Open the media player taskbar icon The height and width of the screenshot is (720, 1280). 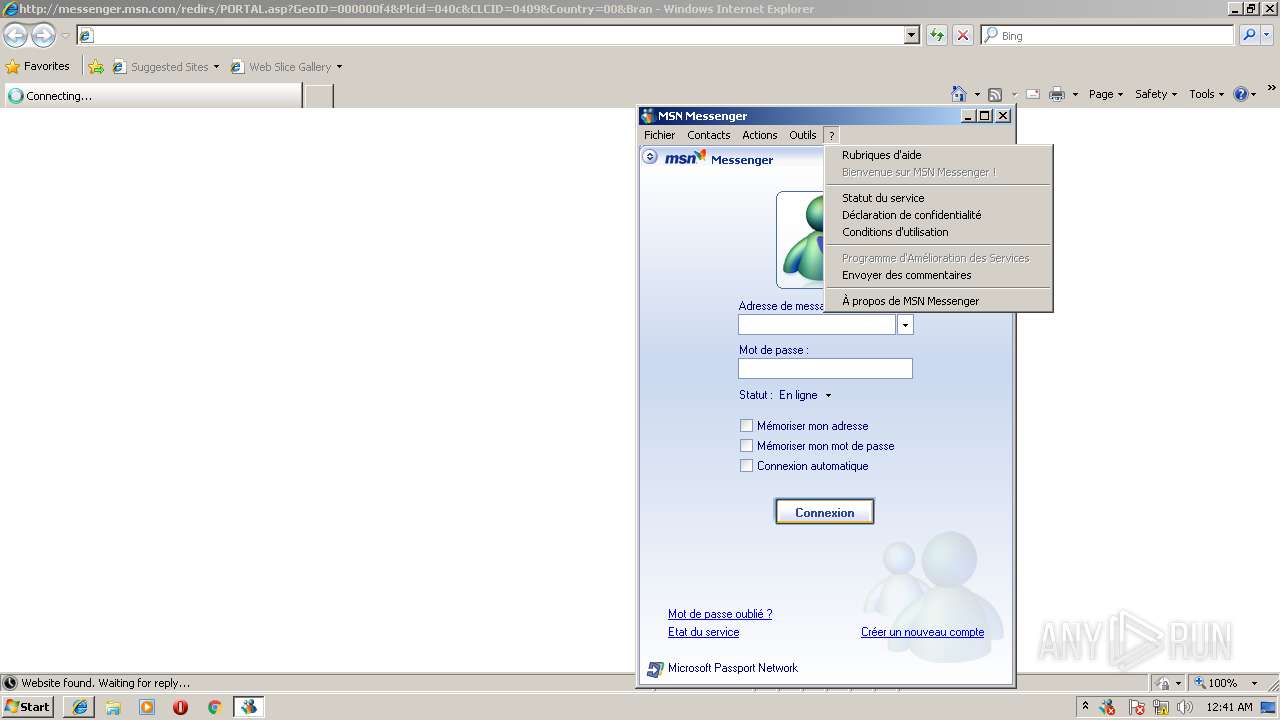[147, 707]
